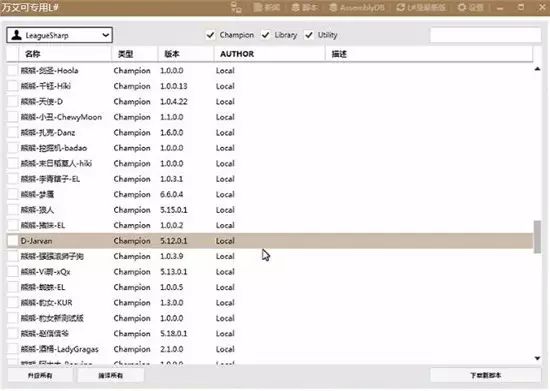
Task: Select the row name ending in badao
Action: (x=54, y=148)
